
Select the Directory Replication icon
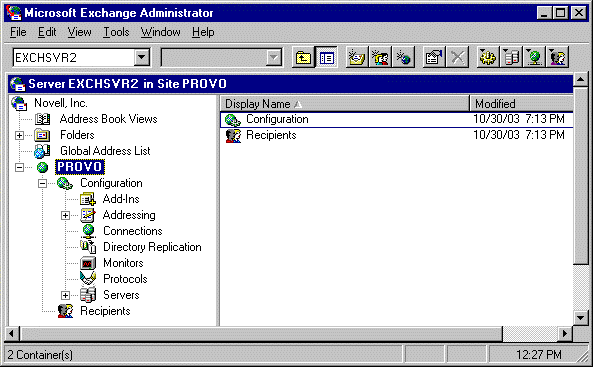[88, 247]
